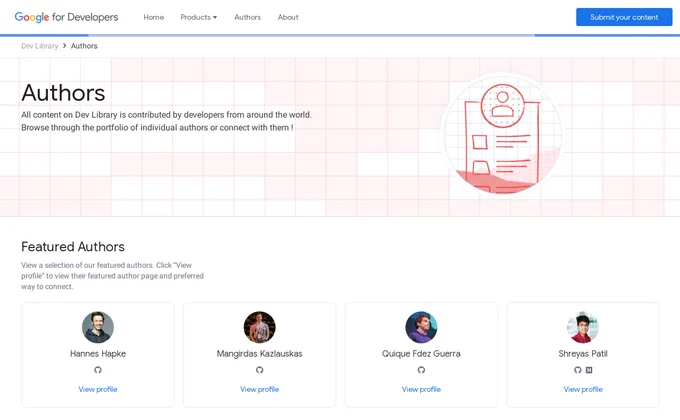Expand the Products dropdown menu
The image size is (680, 420).
(199, 17)
